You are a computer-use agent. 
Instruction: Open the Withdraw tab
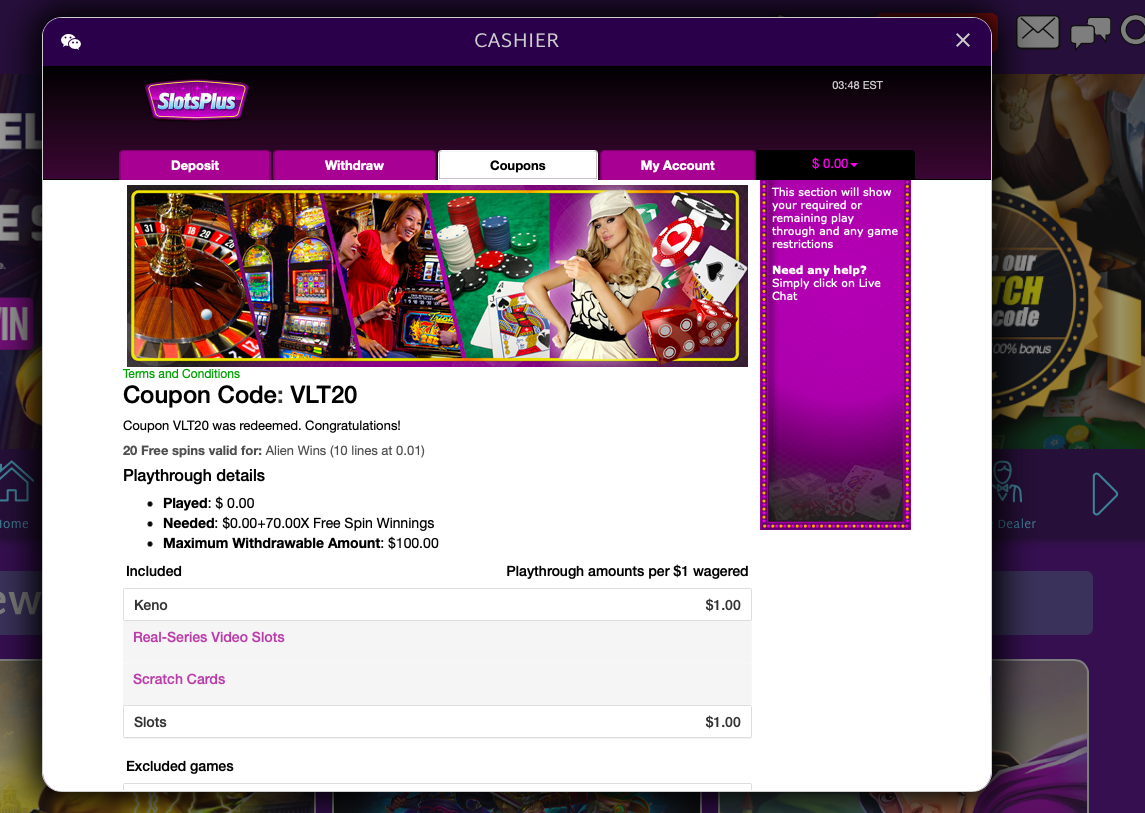(x=354, y=165)
